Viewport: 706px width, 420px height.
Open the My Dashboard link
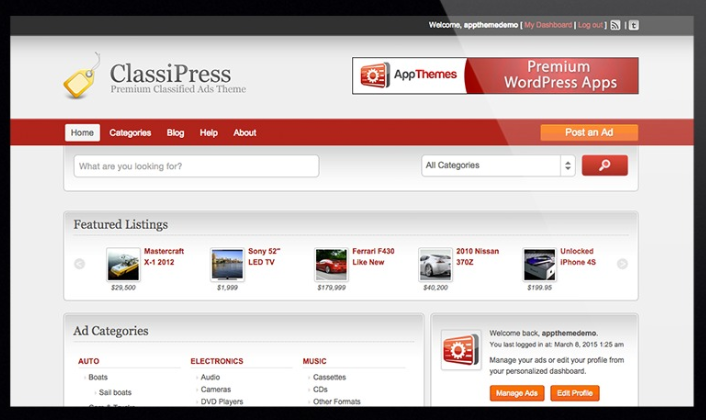[548, 25]
